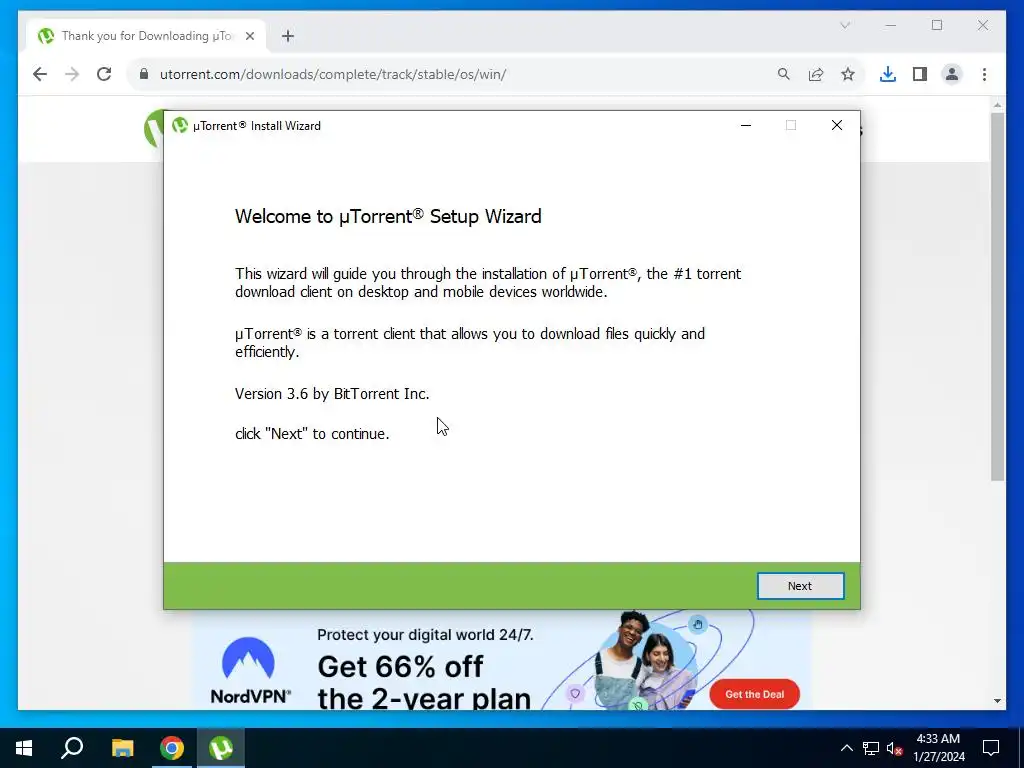Click "Protect your digital world 24/7." ad text

tap(424, 634)
